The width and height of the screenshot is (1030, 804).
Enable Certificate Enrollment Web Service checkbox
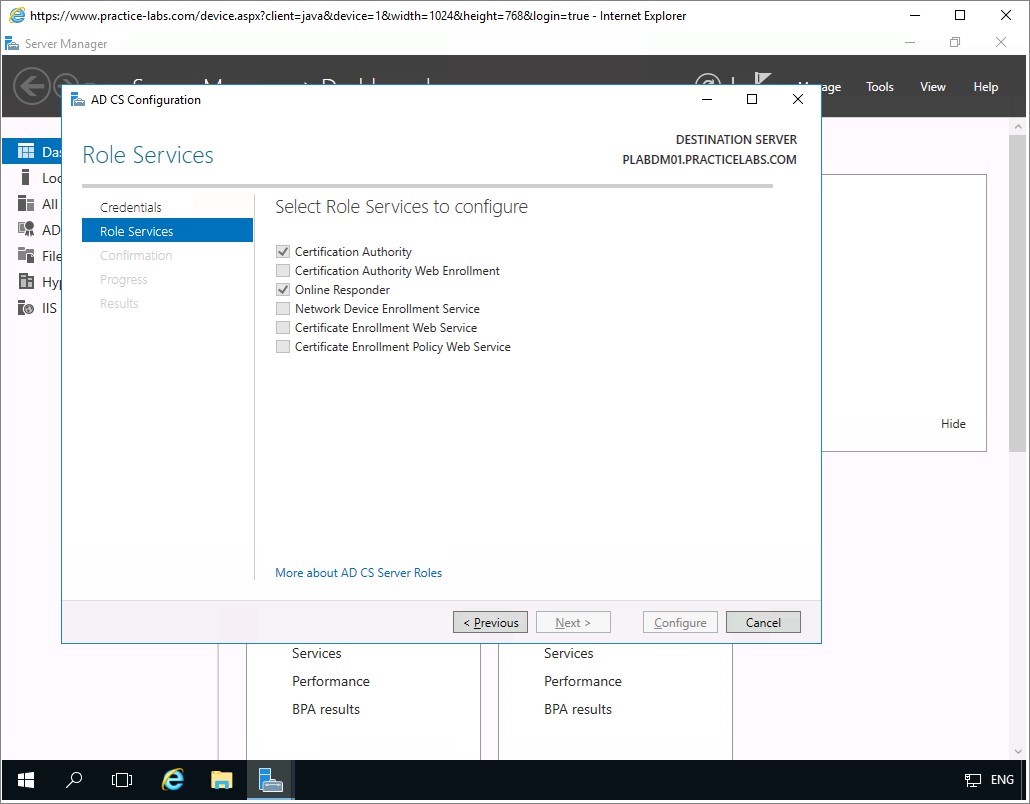pos(283,328)
